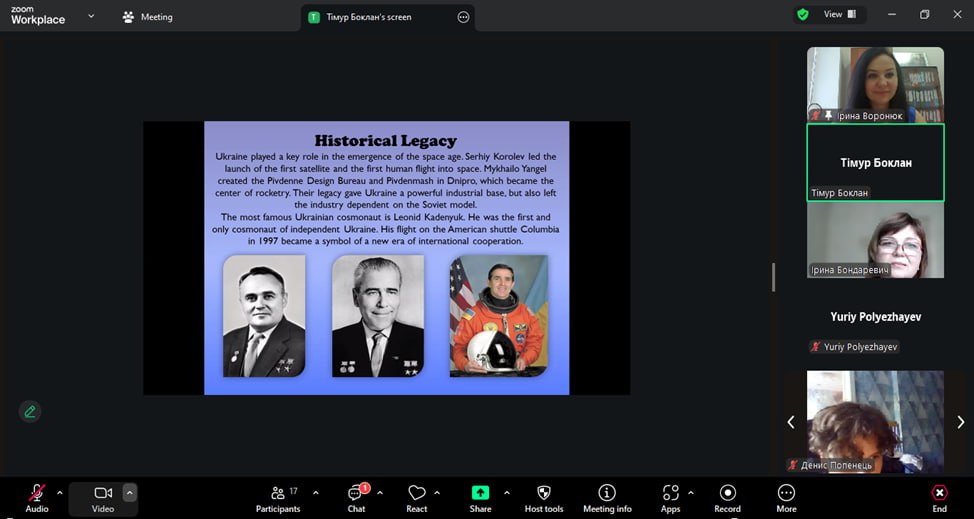974x519 pixels.
Task: Click the red End meeting button
Action: pos(939,496)
